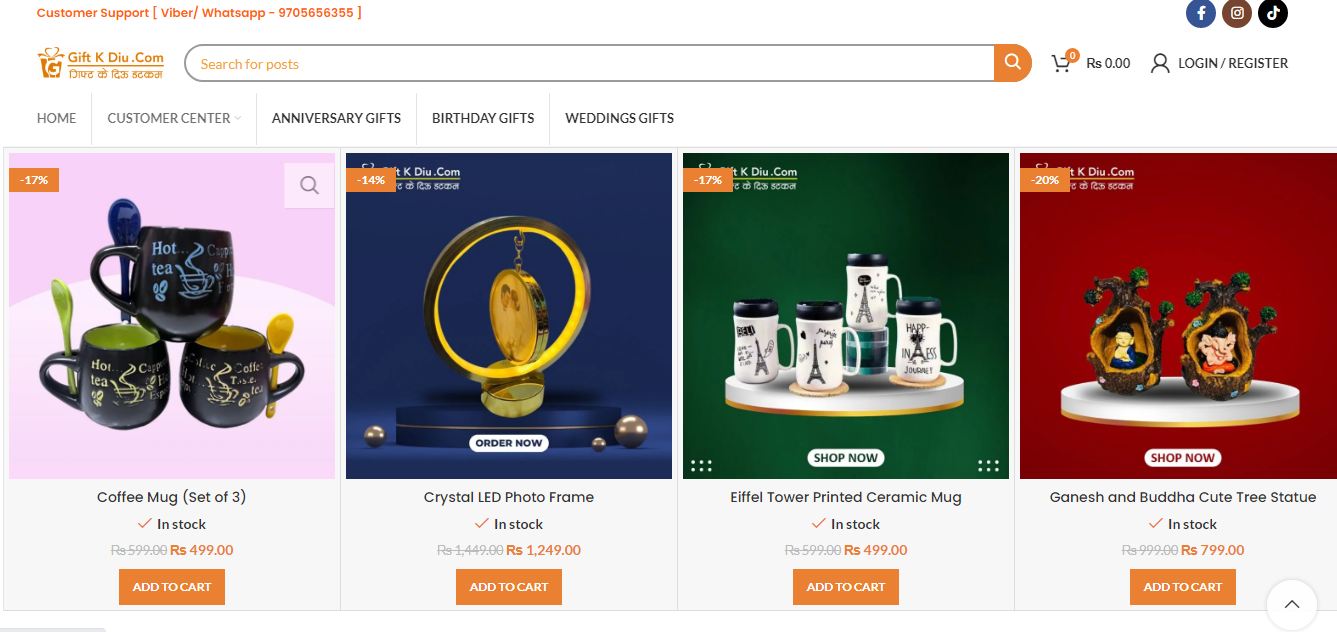Viewport: 1337px width, 632px height.
Task: Expand the Customer Center dropdown
Action: pyautogui.click(x=174, y=118)
